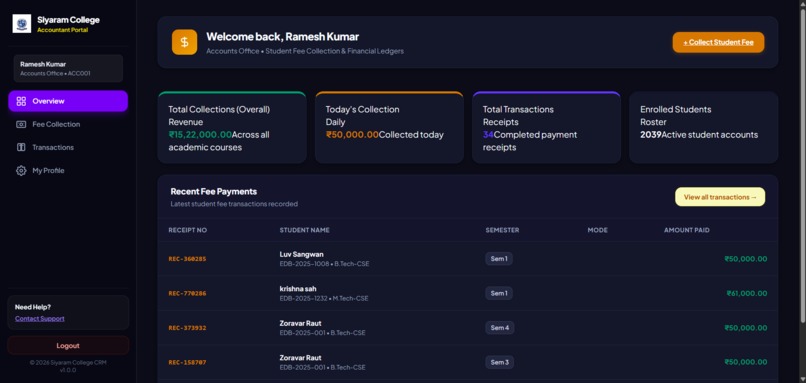
Task: Open My Profile in the sidebar
Action: point(68,171)
